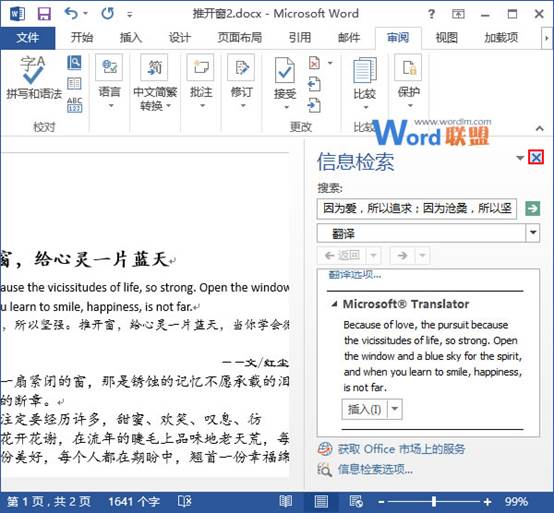The width and height of the screenshot is (554, 513).
Task: Open ribbon display options button
Action: [x=458, y=14]
